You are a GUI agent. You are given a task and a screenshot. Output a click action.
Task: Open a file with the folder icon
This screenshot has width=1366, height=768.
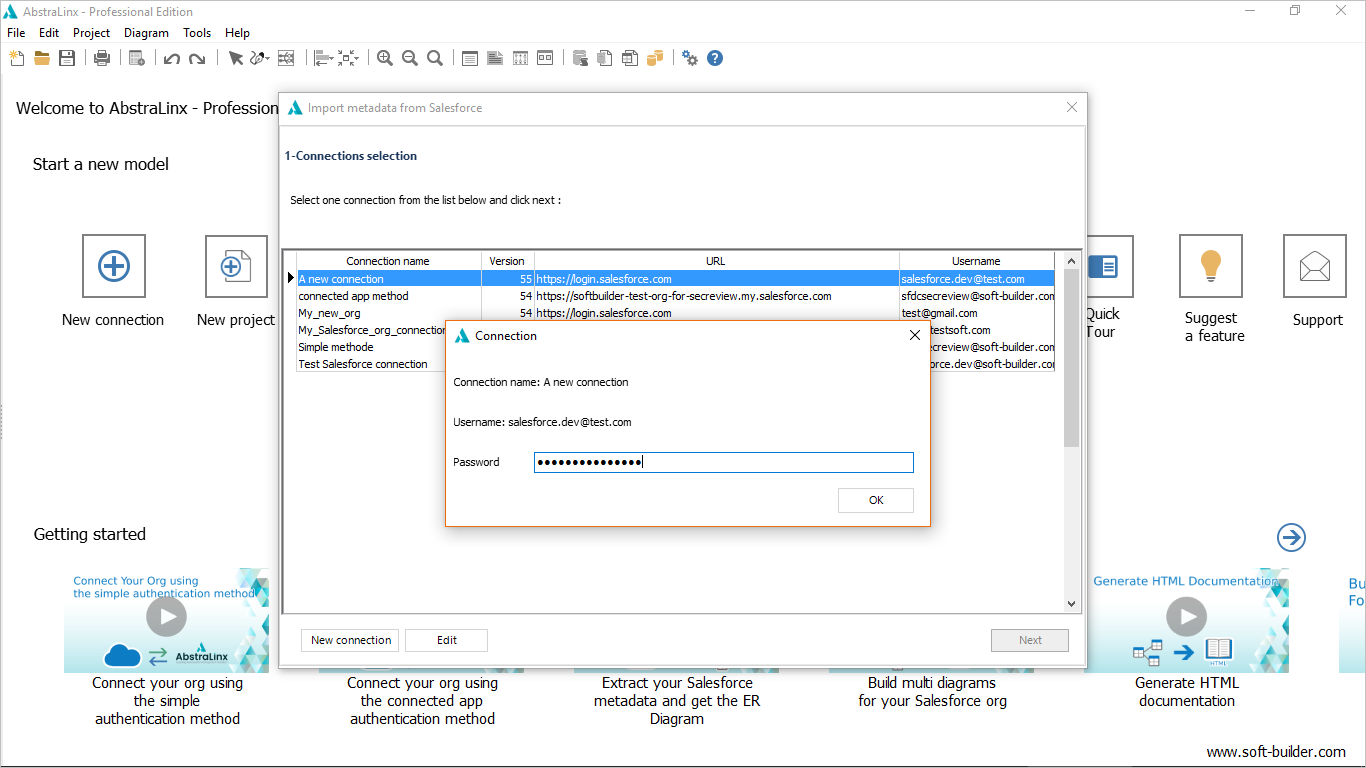pos(42,58)
